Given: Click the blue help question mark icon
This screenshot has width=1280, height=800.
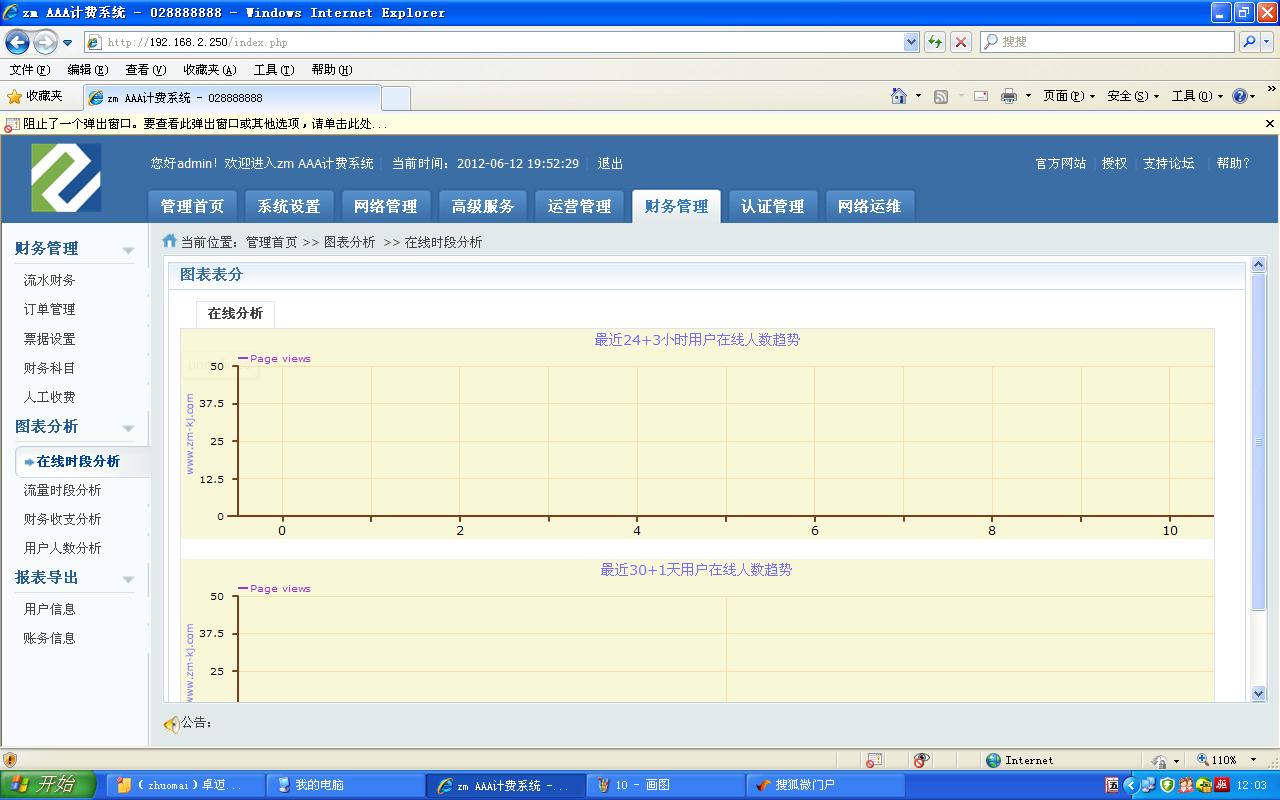Looking at the screenshot, I should coord(1240,96).
